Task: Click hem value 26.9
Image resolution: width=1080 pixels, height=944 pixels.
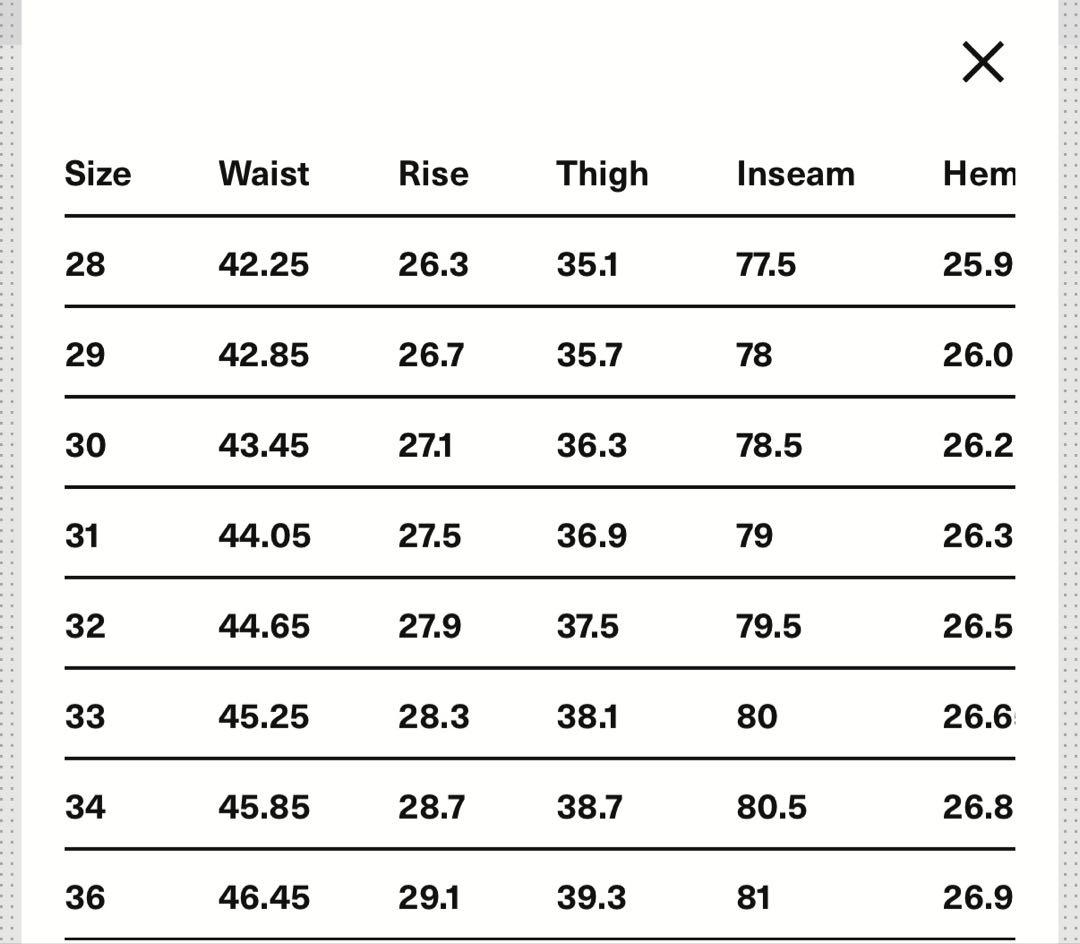Action: [977, 898]
